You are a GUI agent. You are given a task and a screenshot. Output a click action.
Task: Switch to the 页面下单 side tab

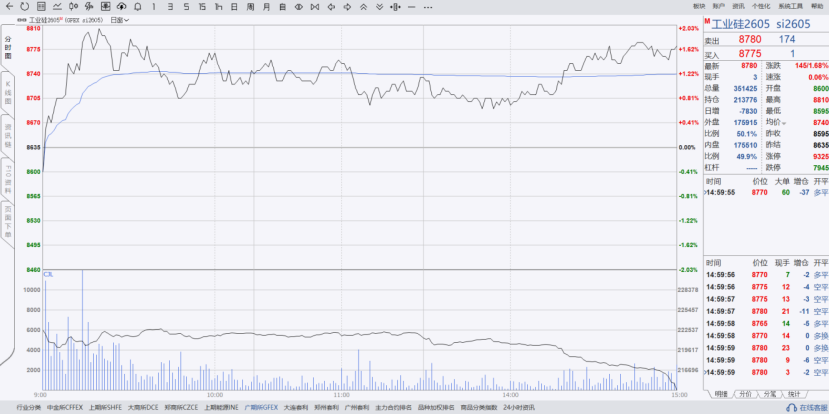[x=8, y=223]
